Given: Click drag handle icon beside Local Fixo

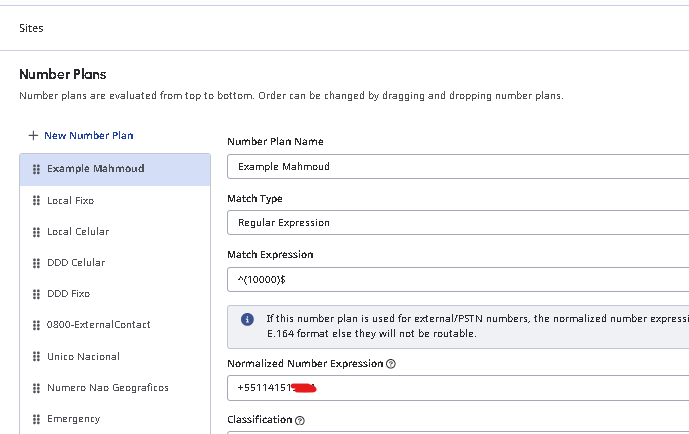Looking at the screenshot, I should pos(36,201).
